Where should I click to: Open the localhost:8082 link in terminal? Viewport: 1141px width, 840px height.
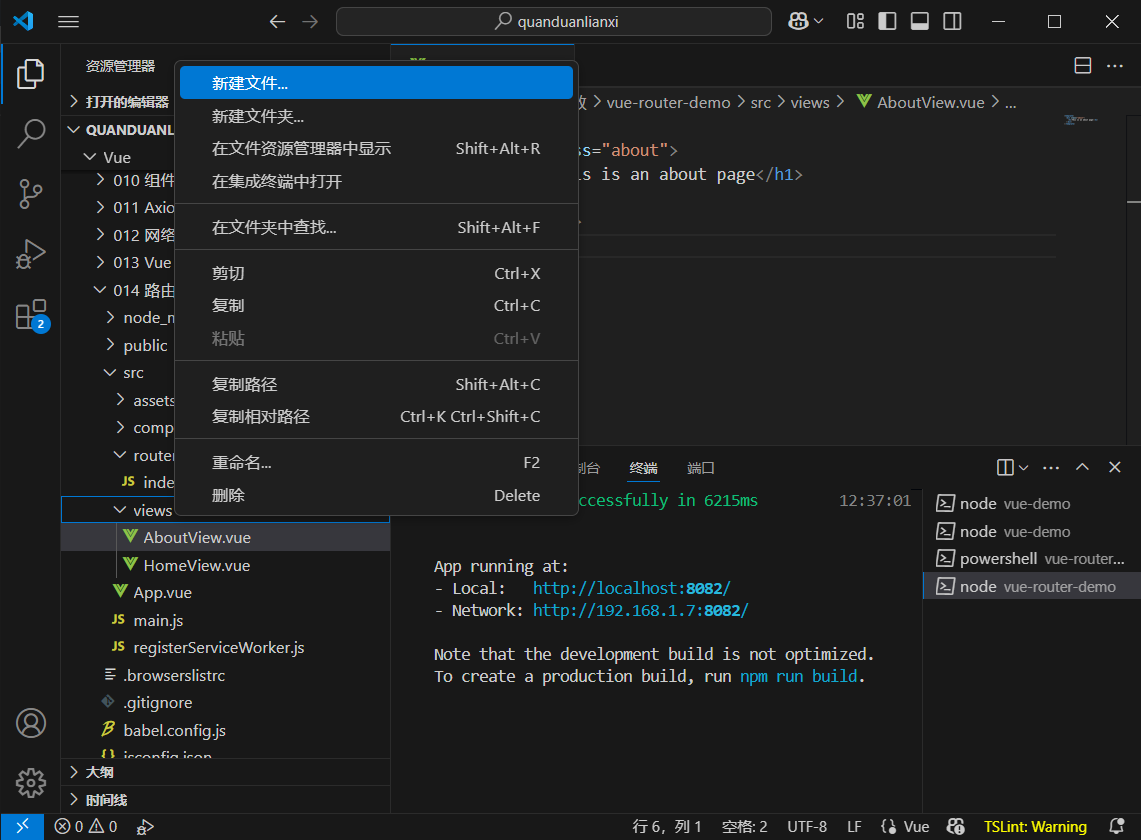tap(631, 588)
